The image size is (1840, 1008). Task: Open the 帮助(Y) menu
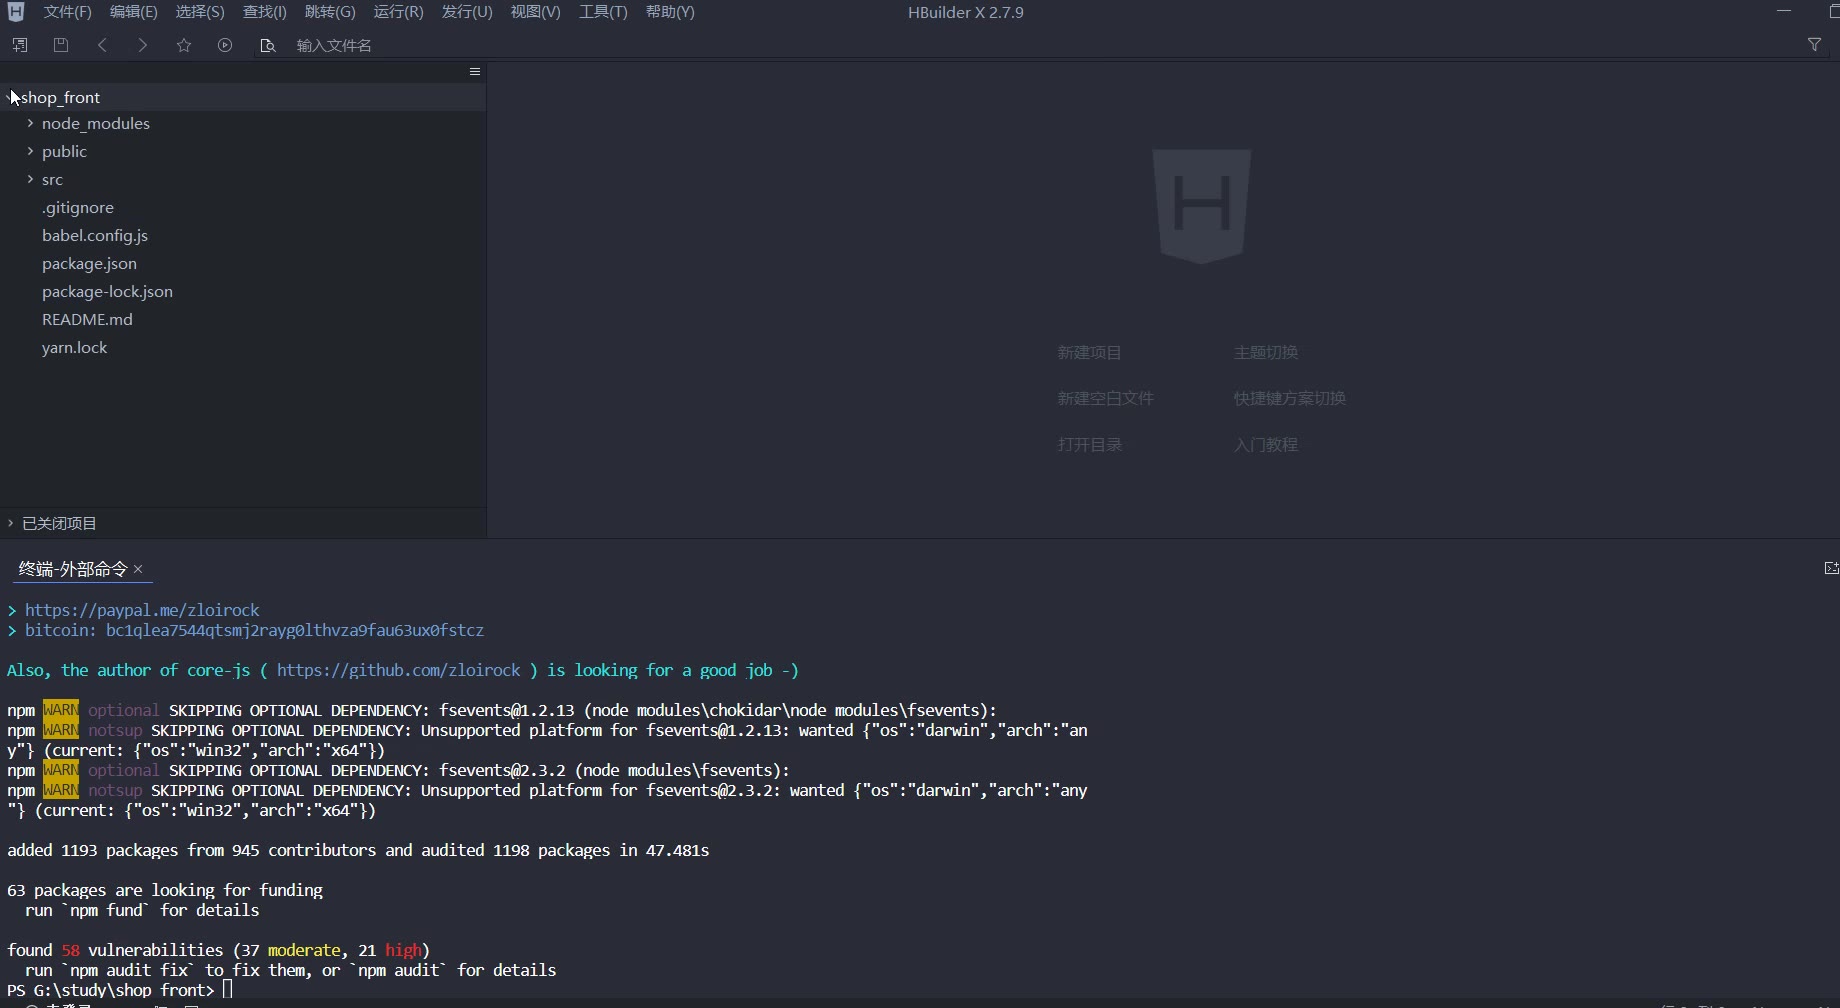tap(670, 12)
